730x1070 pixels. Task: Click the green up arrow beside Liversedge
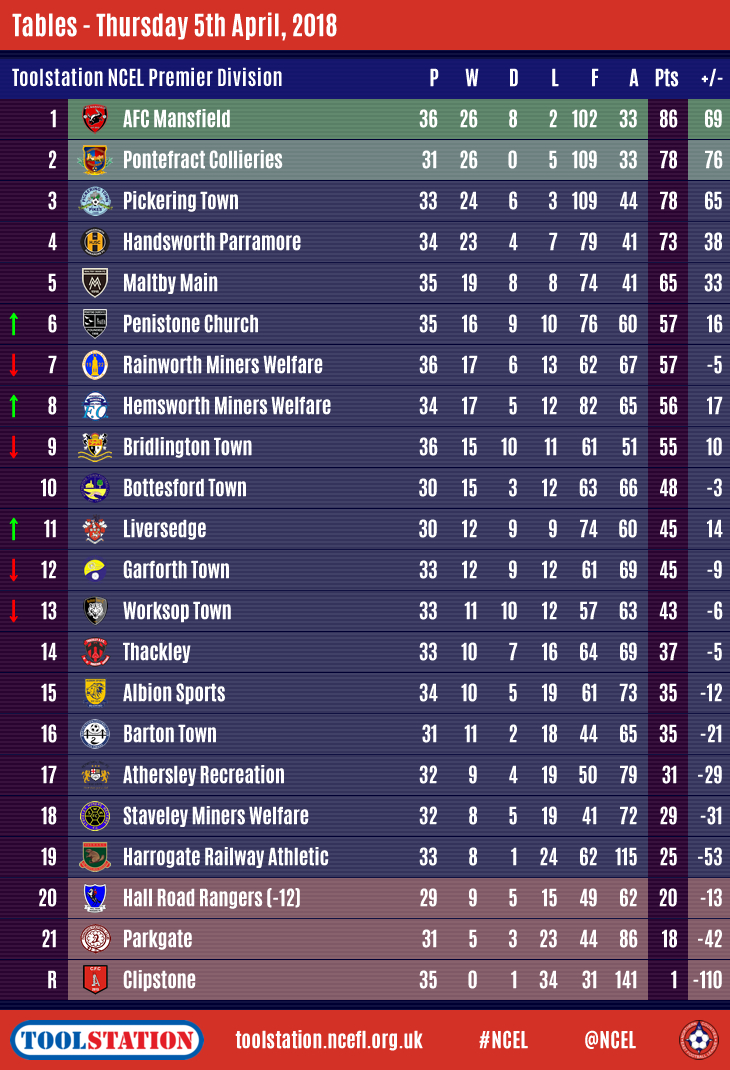[14, 529]
